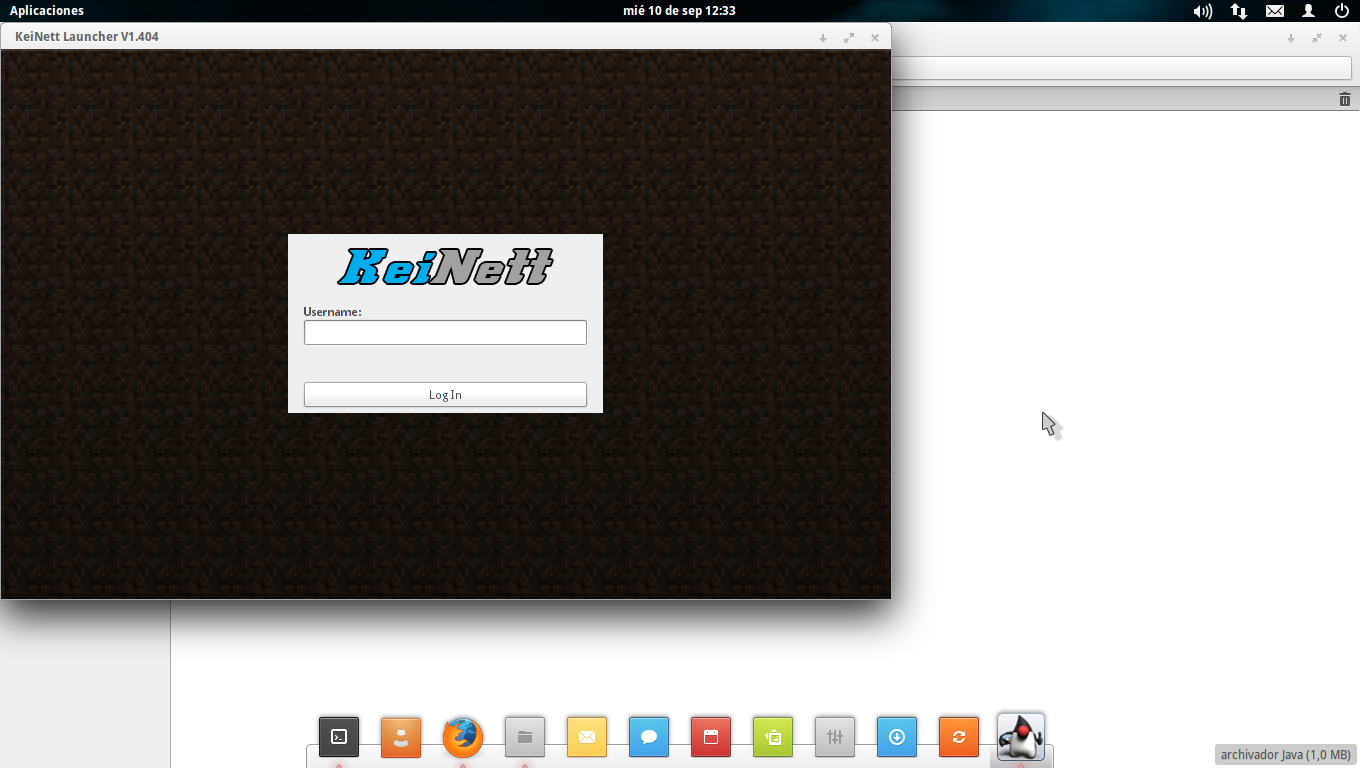
Task: Open the network indicator in top panel
Action: click(x=1239, y=11)
